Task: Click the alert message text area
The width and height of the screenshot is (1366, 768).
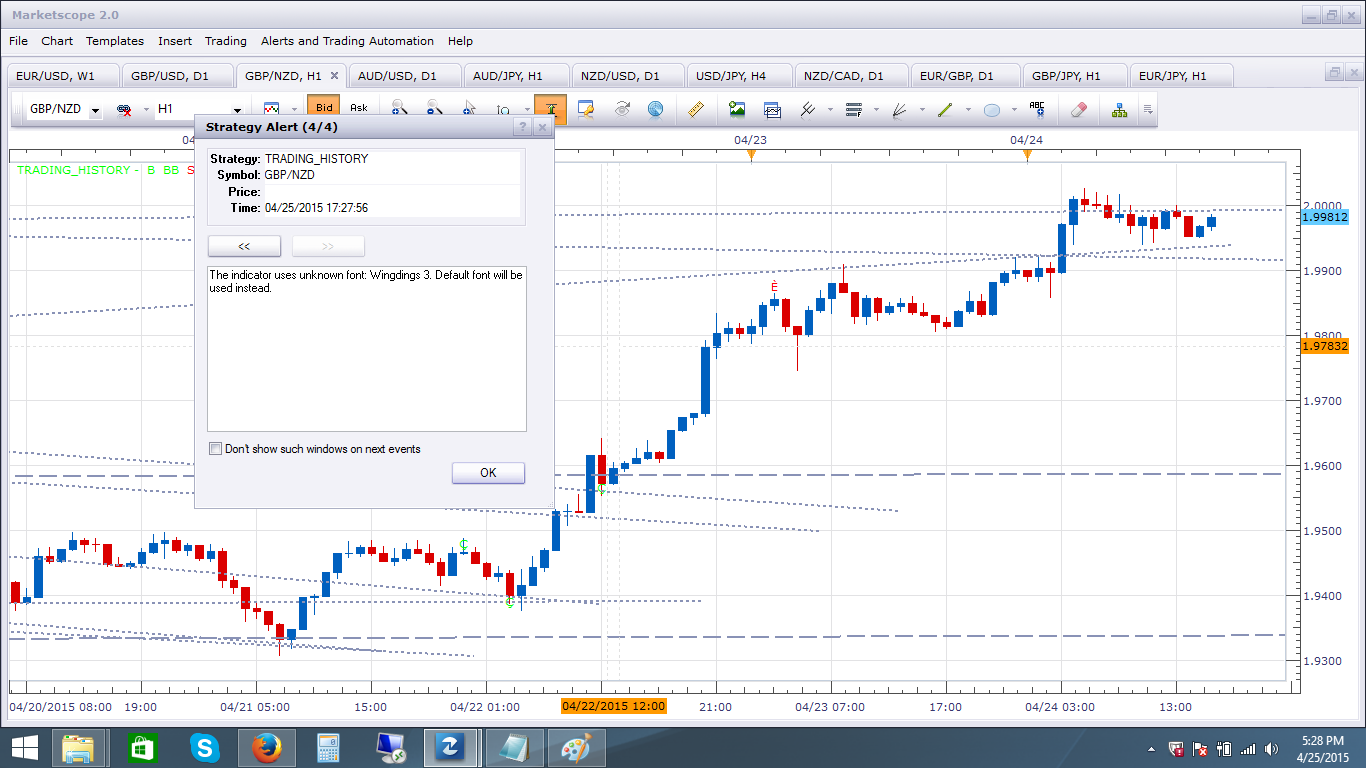Action: (367, 348)
